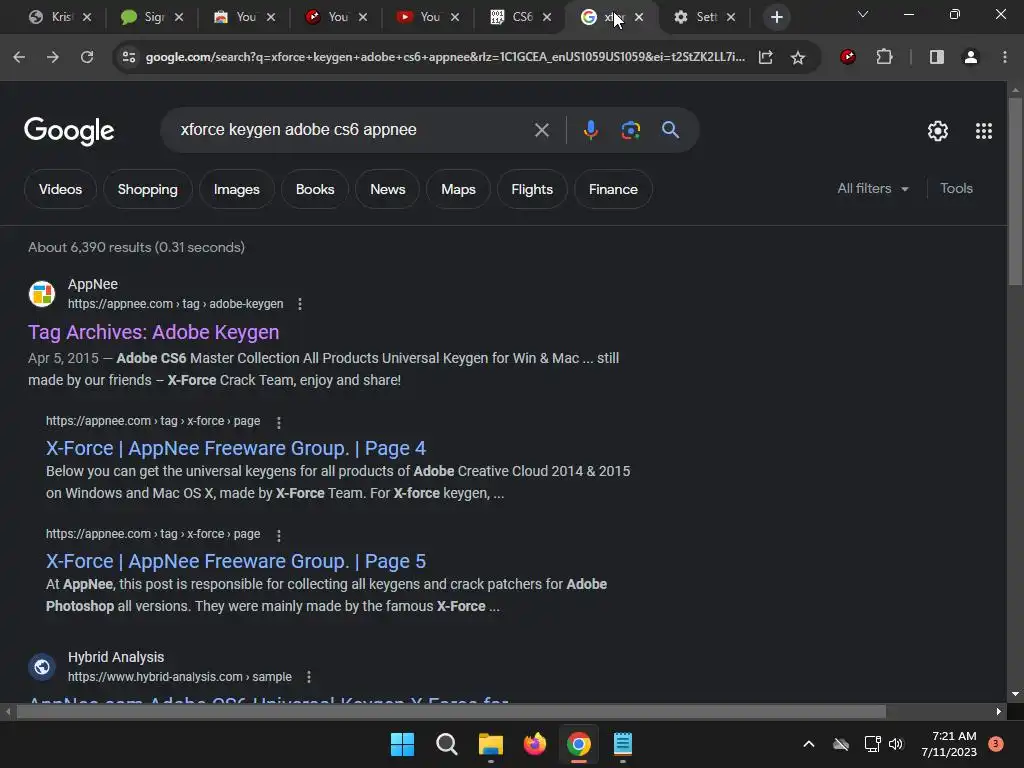
Task: Bookmark this page with the star icon
Action: point(797,57)
